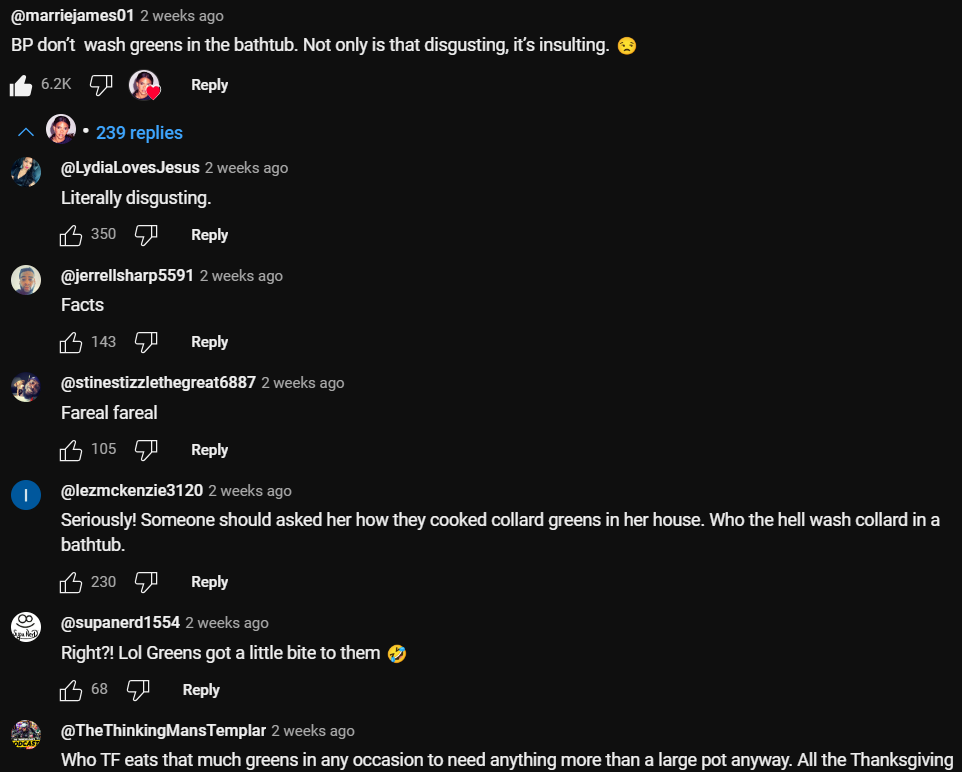Like the @lezmckenzie3120 reply
962x772 pixels.
[x=71, y=582]
